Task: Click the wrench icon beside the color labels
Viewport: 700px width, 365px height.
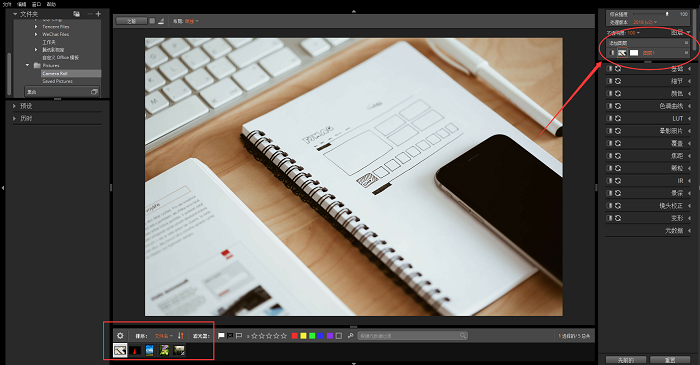Action: click(350, 336)
